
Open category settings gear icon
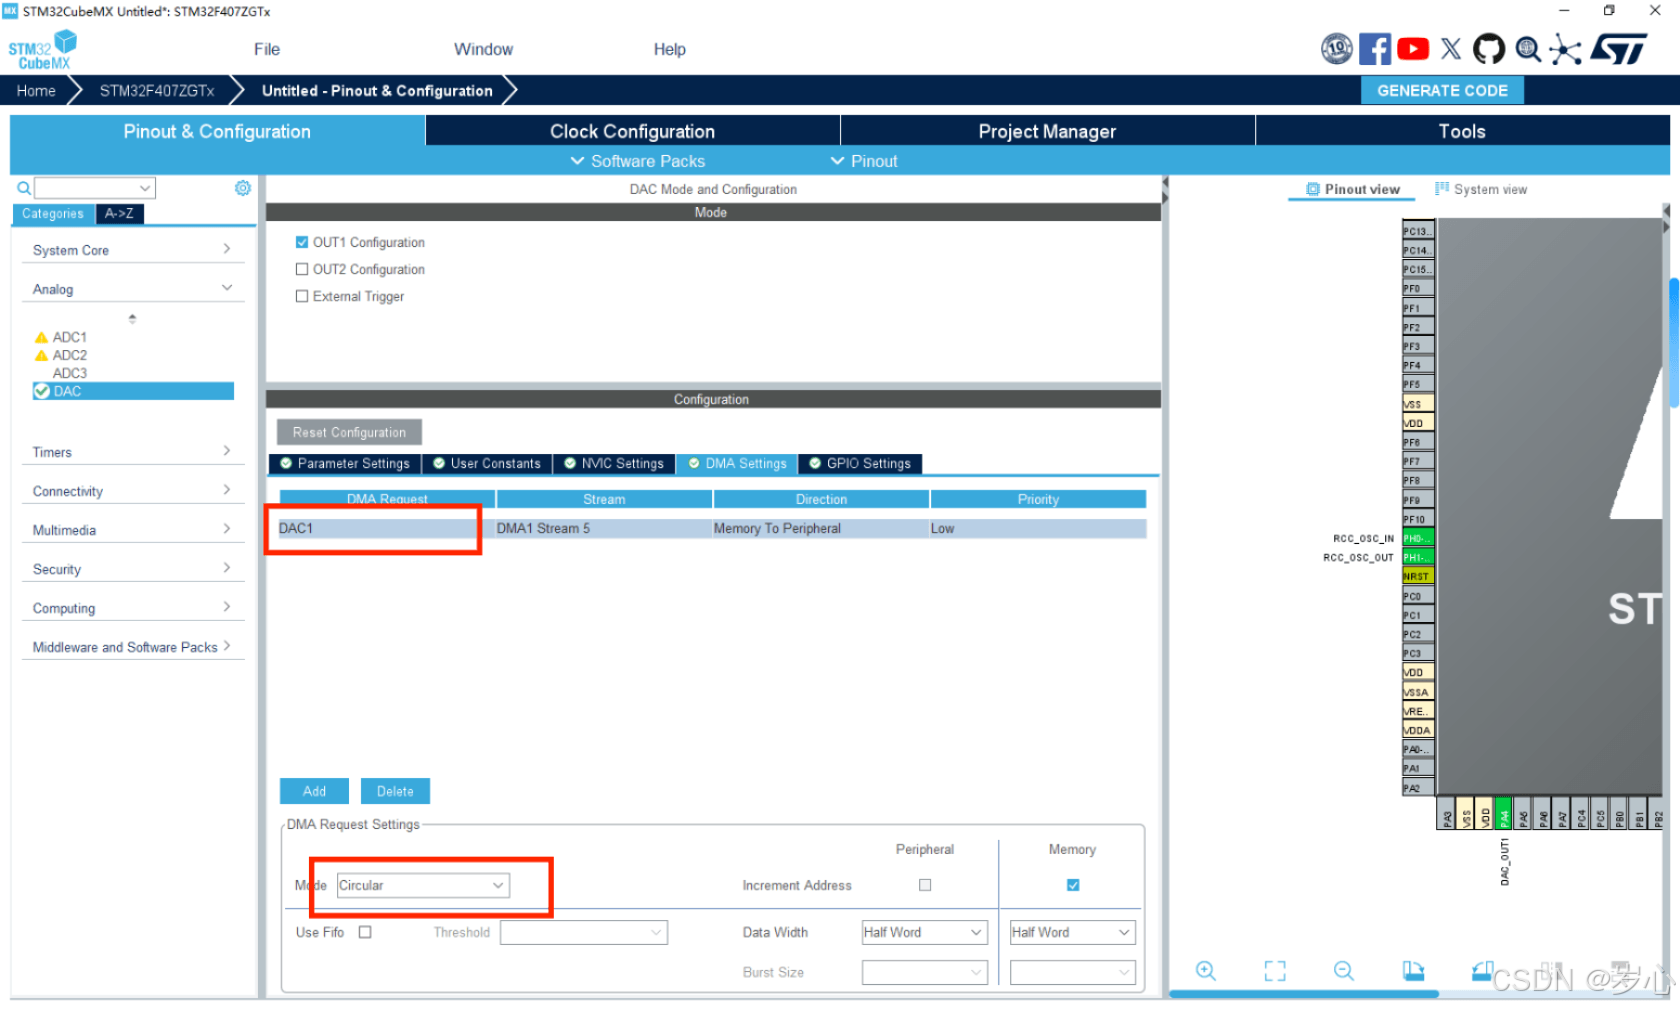click(243, 188)
